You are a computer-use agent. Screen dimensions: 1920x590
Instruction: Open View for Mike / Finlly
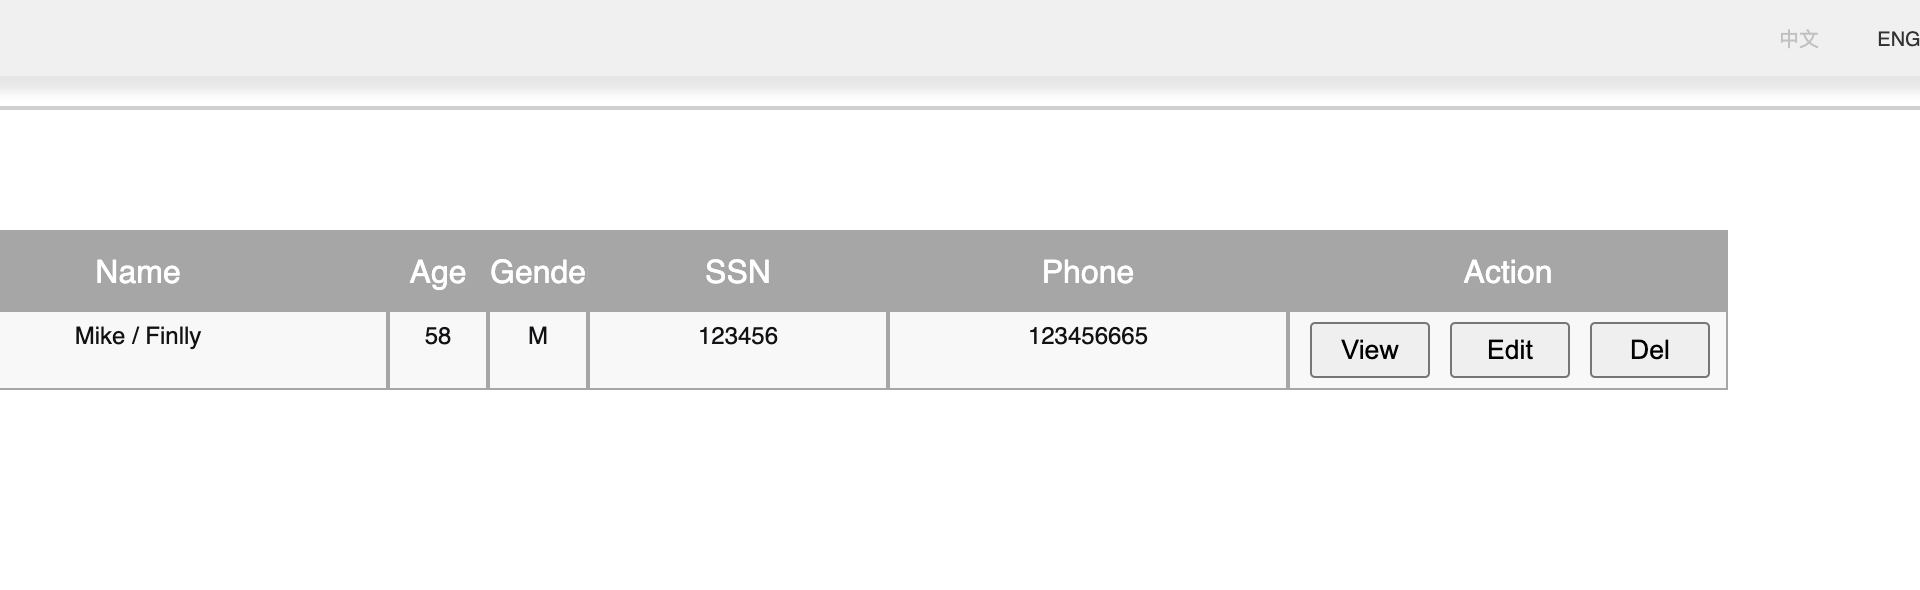pyautogui.click(x=1369, y=350)
